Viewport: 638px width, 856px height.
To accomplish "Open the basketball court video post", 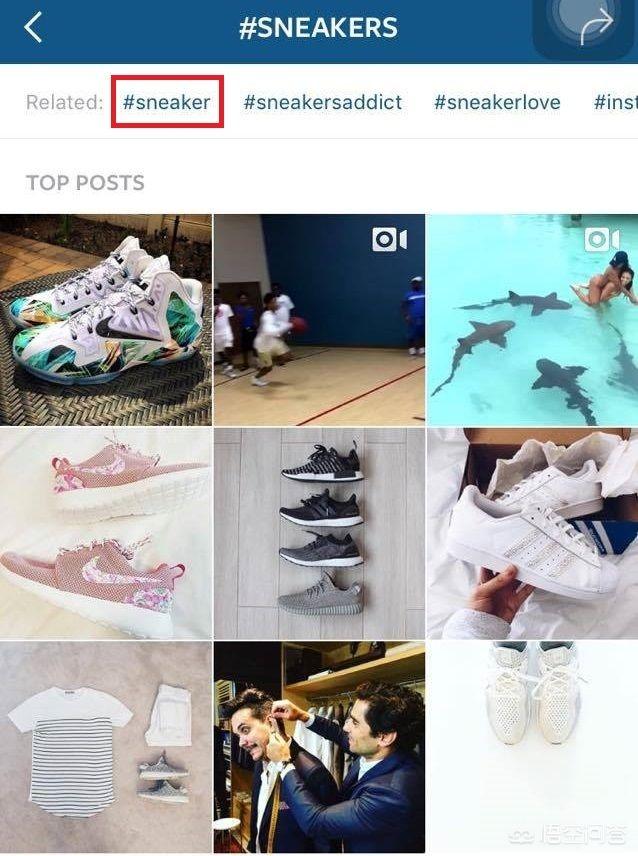I will pyautogui.click(x=319, y=319).
